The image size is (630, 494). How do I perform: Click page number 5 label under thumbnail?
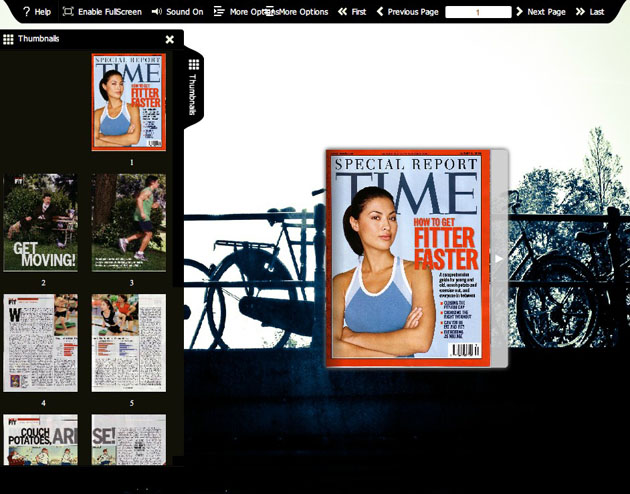point(131,403)
